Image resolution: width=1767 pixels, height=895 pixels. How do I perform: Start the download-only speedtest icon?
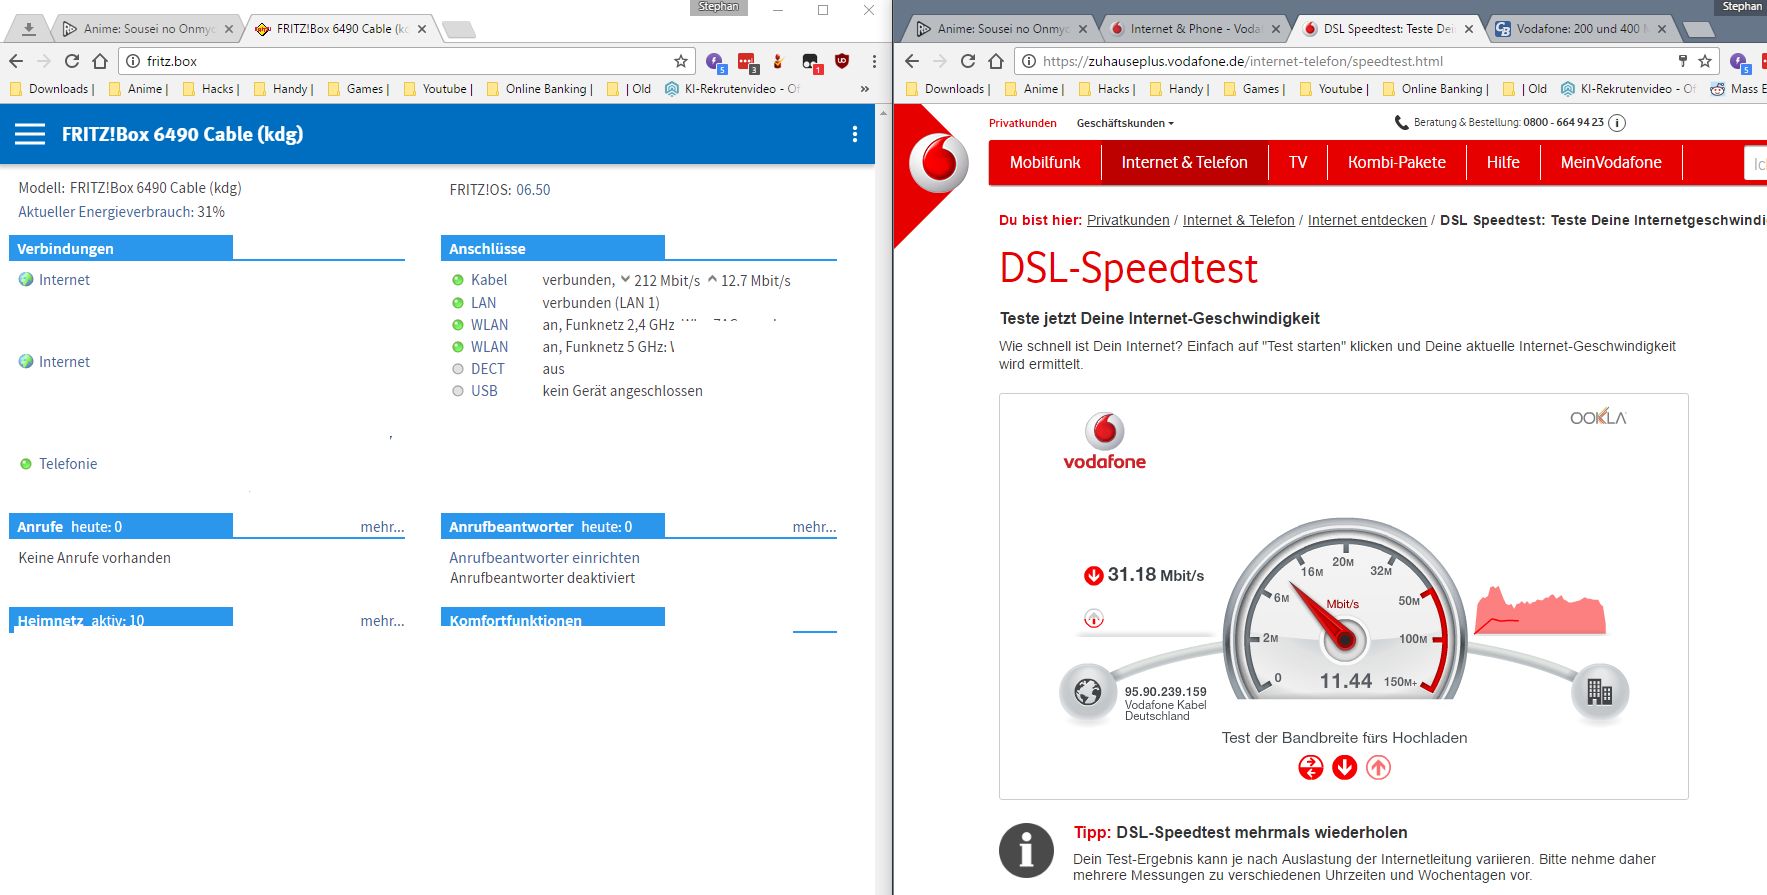[x=1345, y=767]
